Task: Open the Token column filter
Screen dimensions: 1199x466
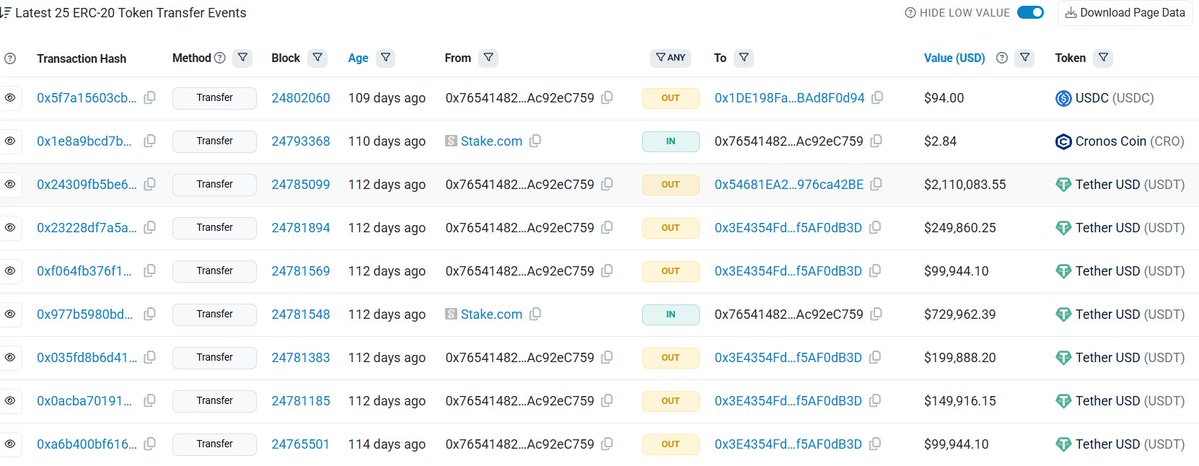Action: [x=1103, y=57]
